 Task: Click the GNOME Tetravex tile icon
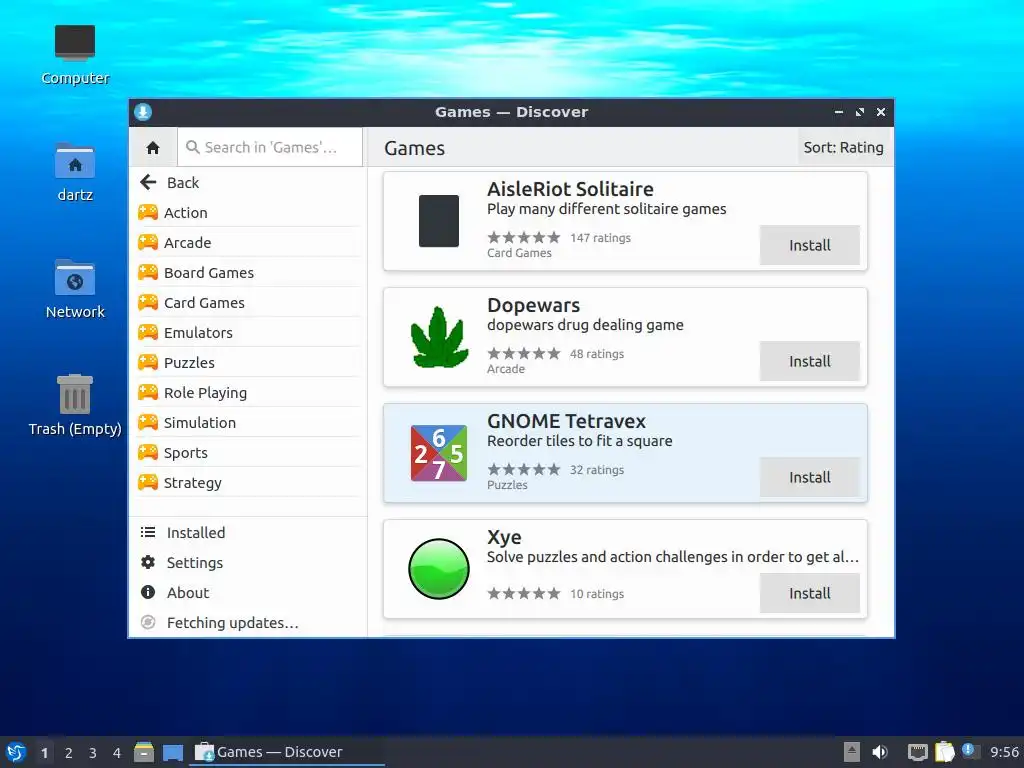tap(439, 453)
